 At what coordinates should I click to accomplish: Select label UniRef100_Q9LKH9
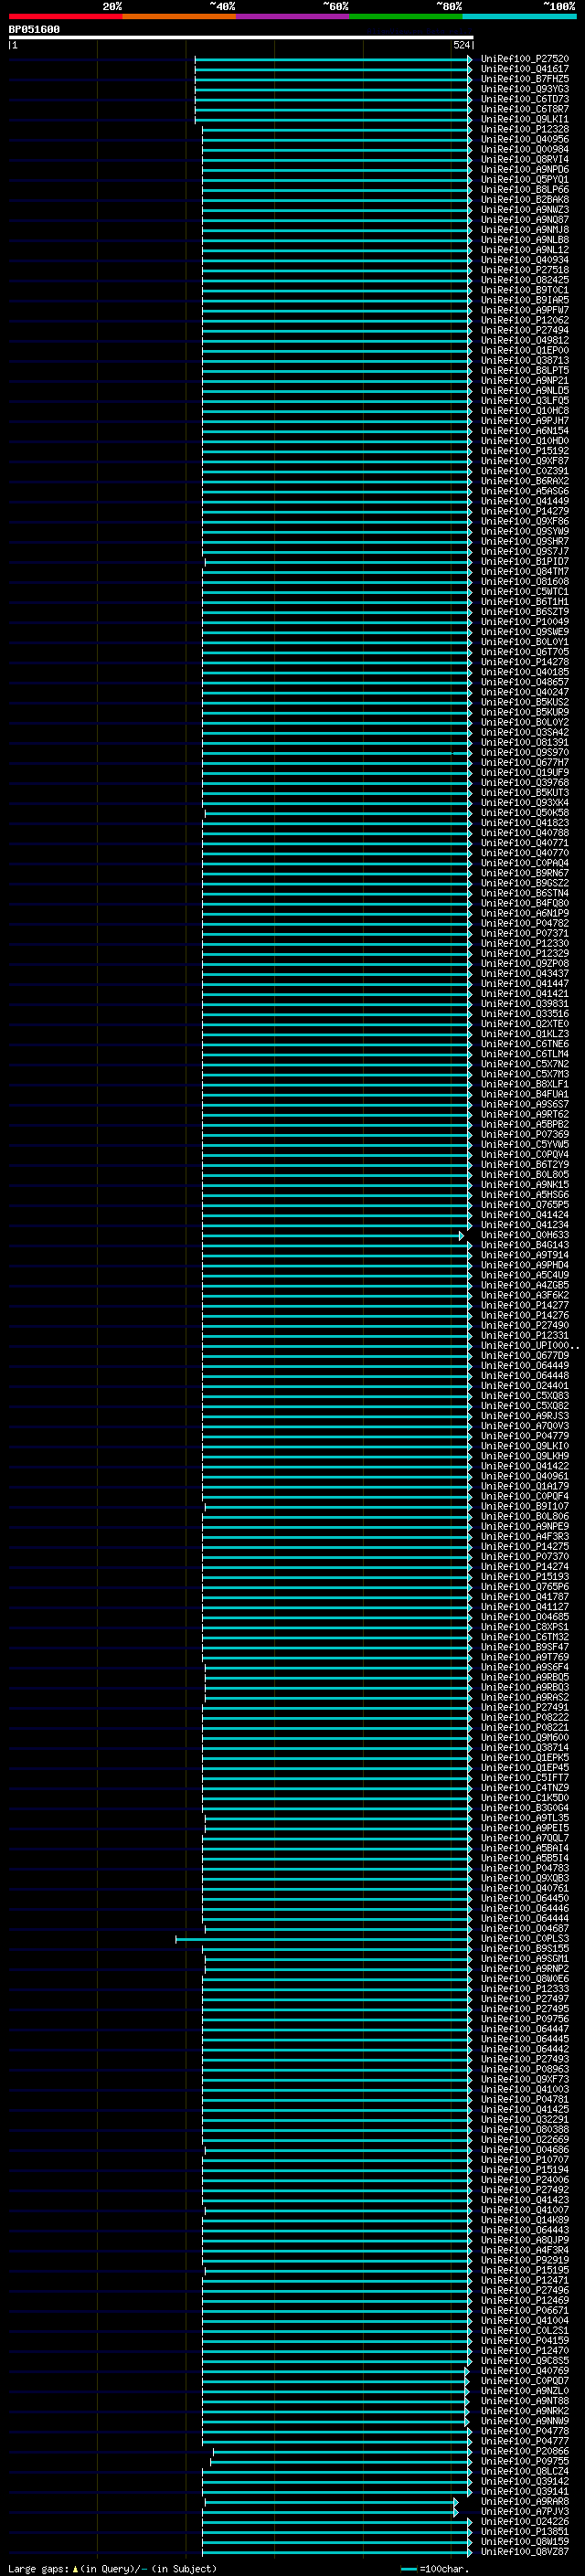(x=524, y=1456)
